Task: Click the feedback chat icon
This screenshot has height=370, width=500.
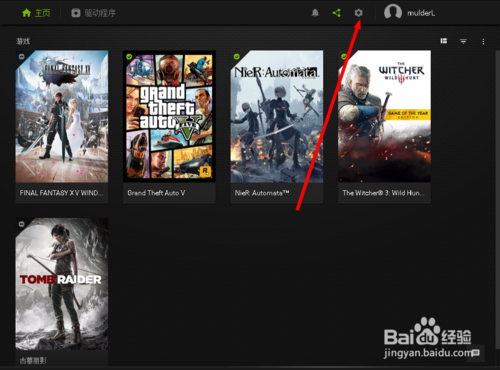Action: 475,353
